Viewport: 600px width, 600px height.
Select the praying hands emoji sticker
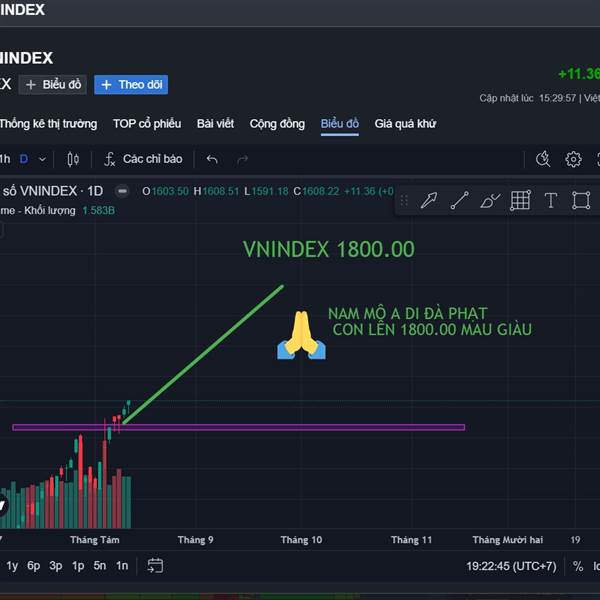(302, 336)
